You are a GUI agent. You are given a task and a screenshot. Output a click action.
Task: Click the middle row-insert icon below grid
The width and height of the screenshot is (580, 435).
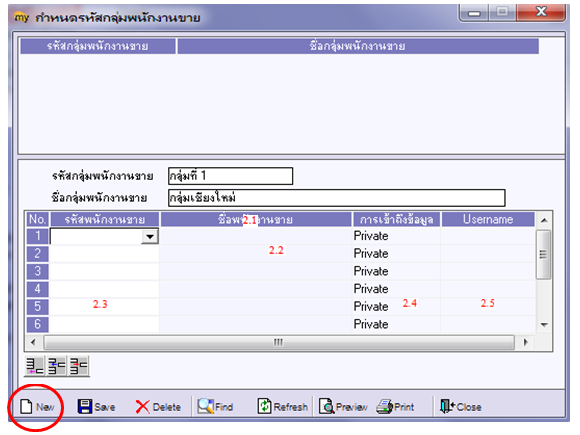57,366
